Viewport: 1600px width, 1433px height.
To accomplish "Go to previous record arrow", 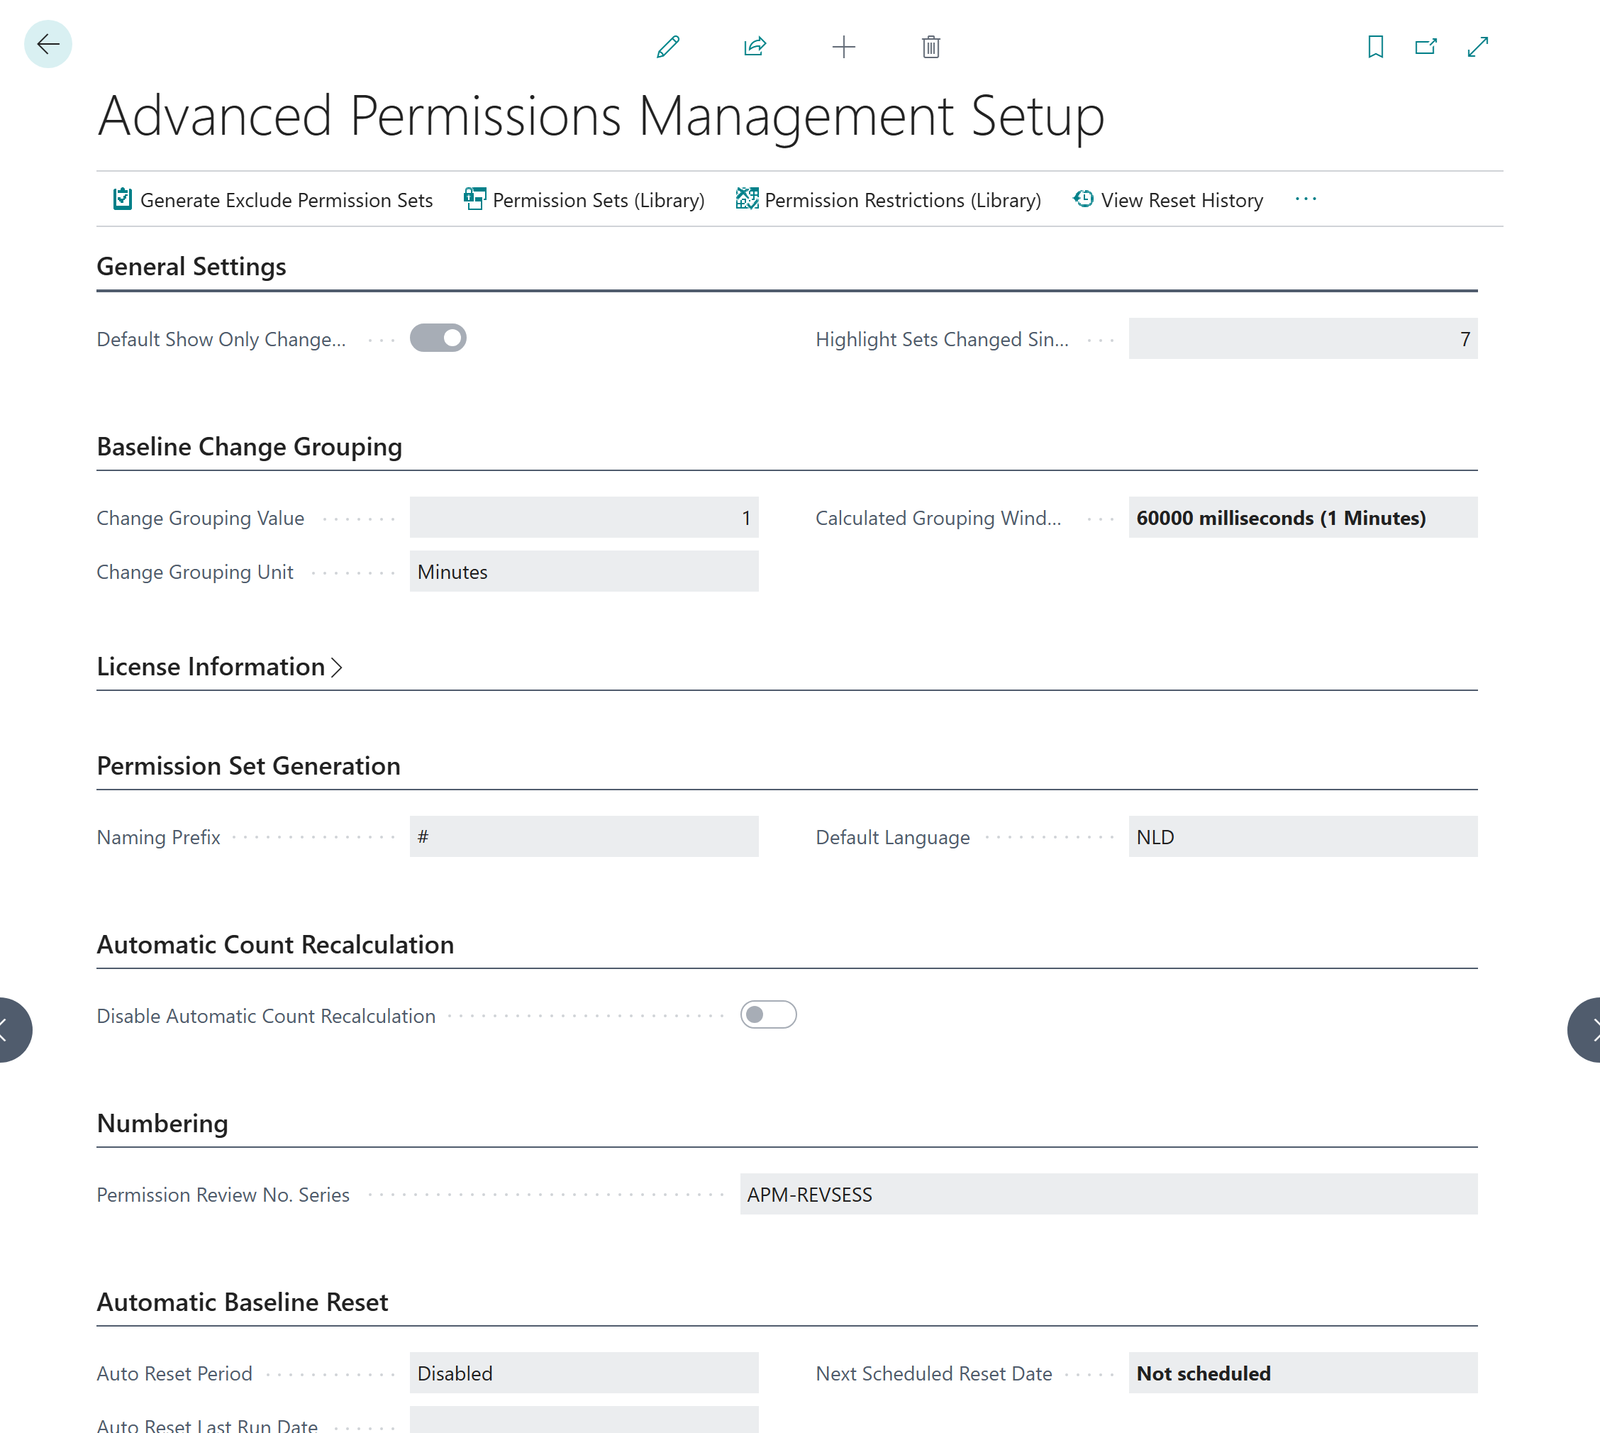I will [x=8, y=1029].
